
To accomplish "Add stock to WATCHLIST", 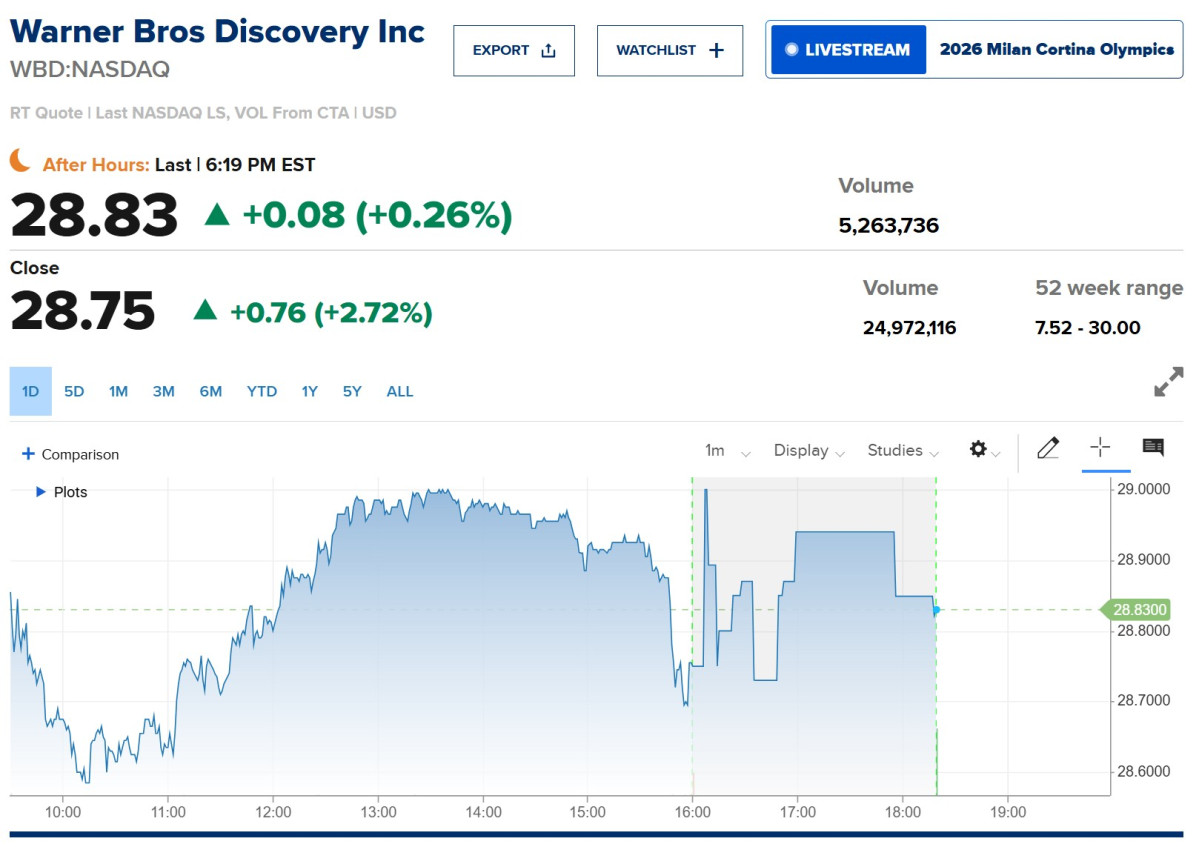I will point(670,50).
